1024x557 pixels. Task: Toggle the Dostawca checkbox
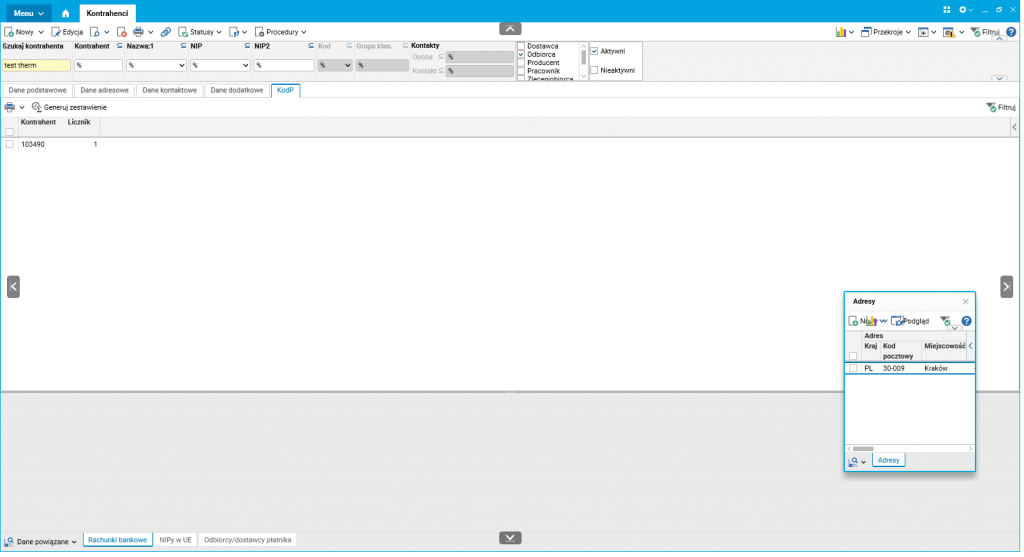(x=521, y=46)
